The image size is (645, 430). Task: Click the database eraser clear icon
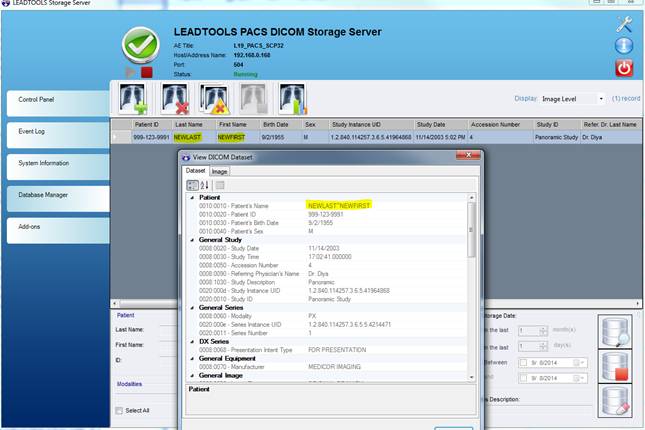point(615,401)
